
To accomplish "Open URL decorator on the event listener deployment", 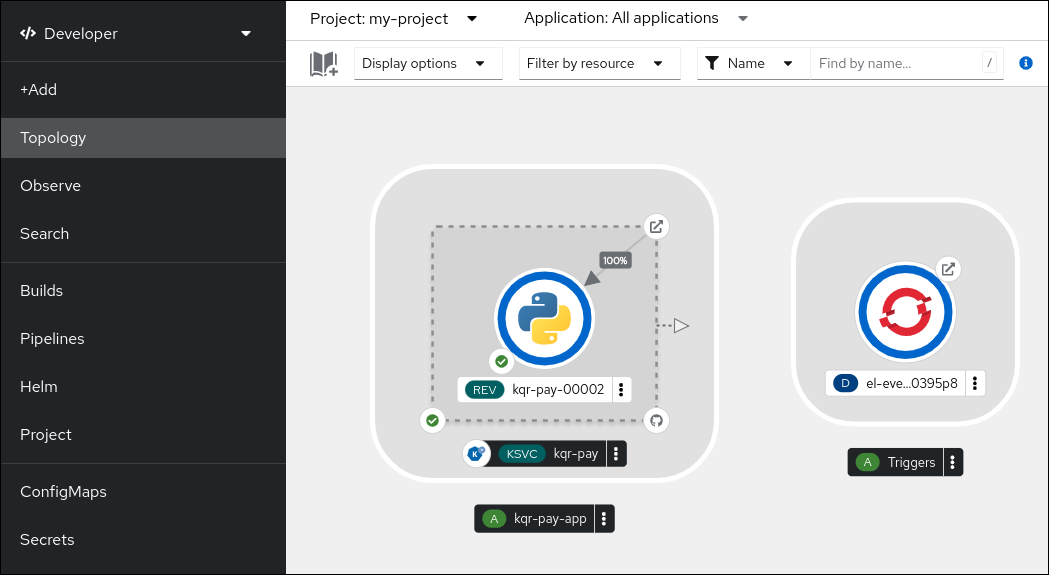I will (x=948, y=269).
